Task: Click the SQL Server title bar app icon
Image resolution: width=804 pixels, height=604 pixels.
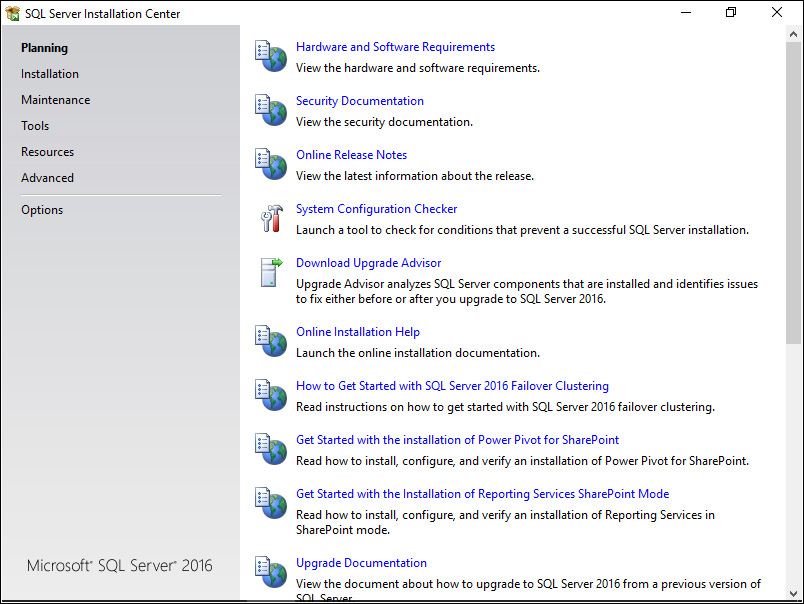Action: (12, 13)
